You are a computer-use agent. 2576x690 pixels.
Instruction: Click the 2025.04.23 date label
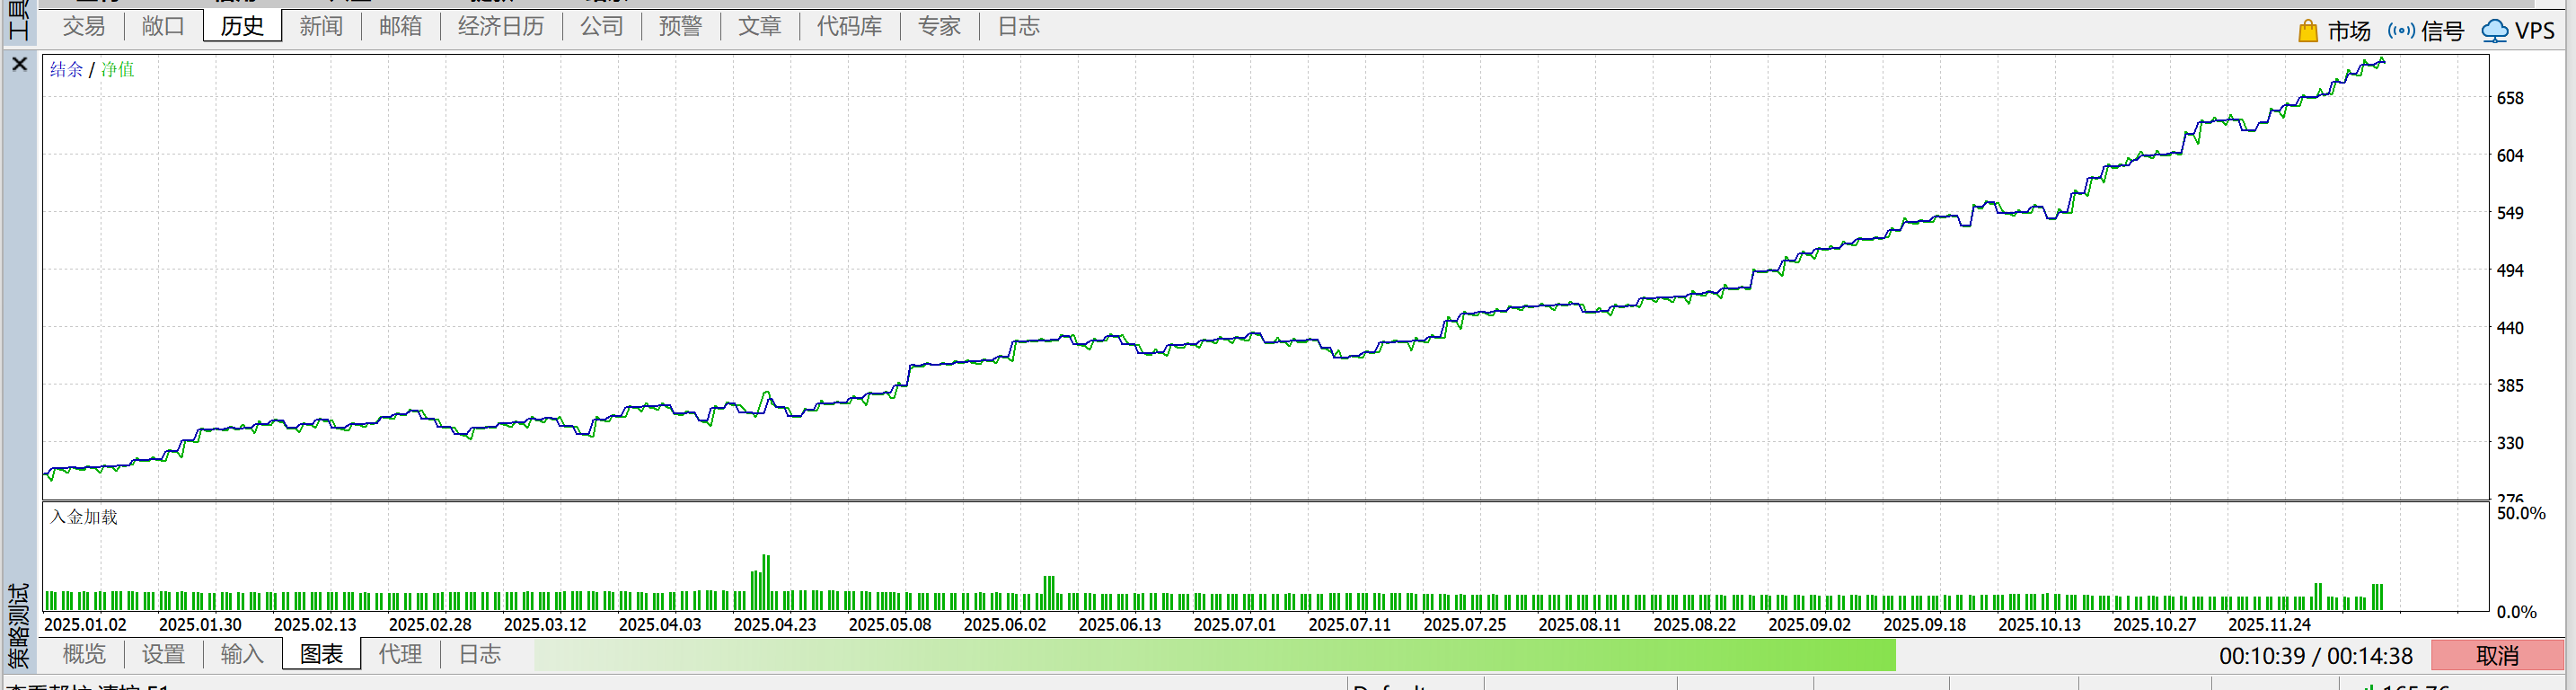click(x=775, y=625)
